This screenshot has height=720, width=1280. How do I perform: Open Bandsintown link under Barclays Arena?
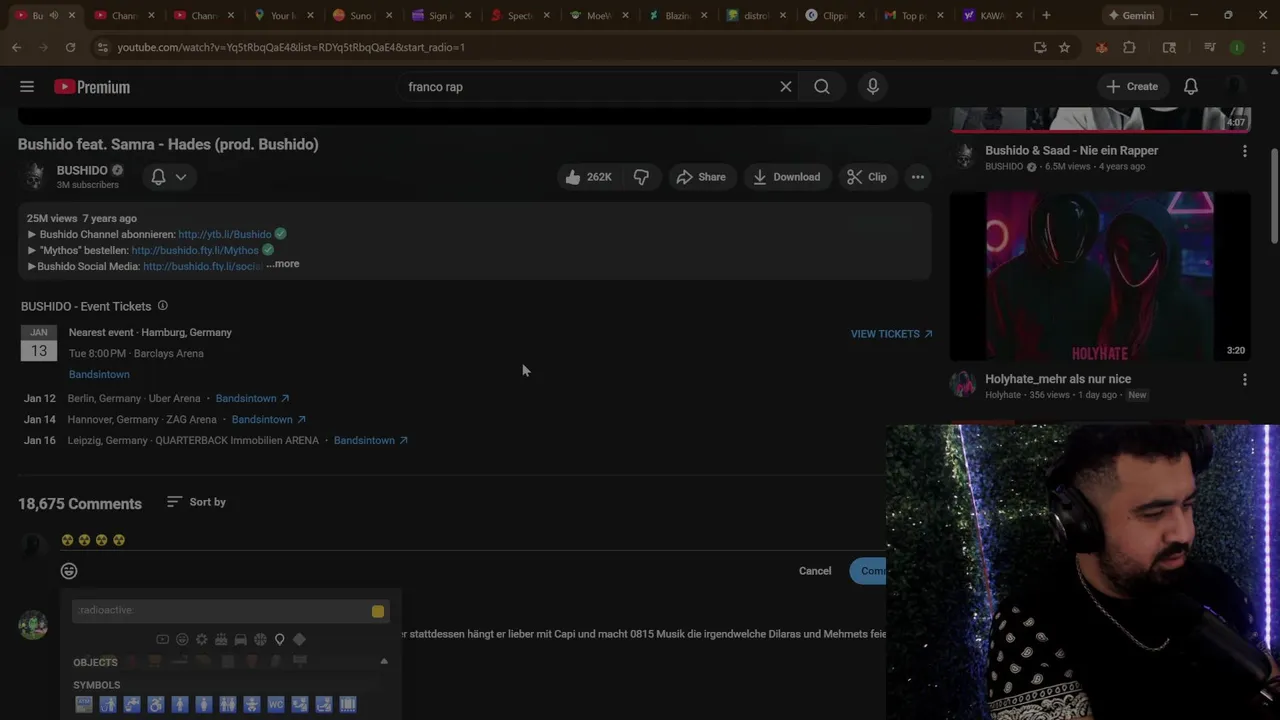click(x=99, y=374)
